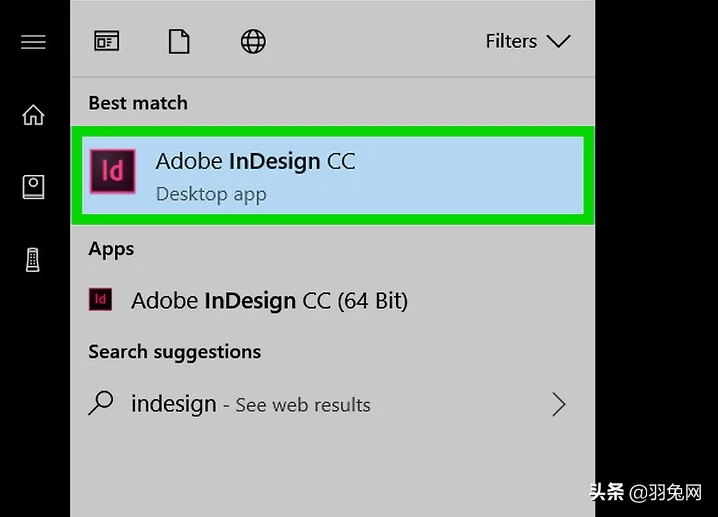Open Adobe InDesign CC best match
This screenshot has height=517, width=718.
click(333, 175)
